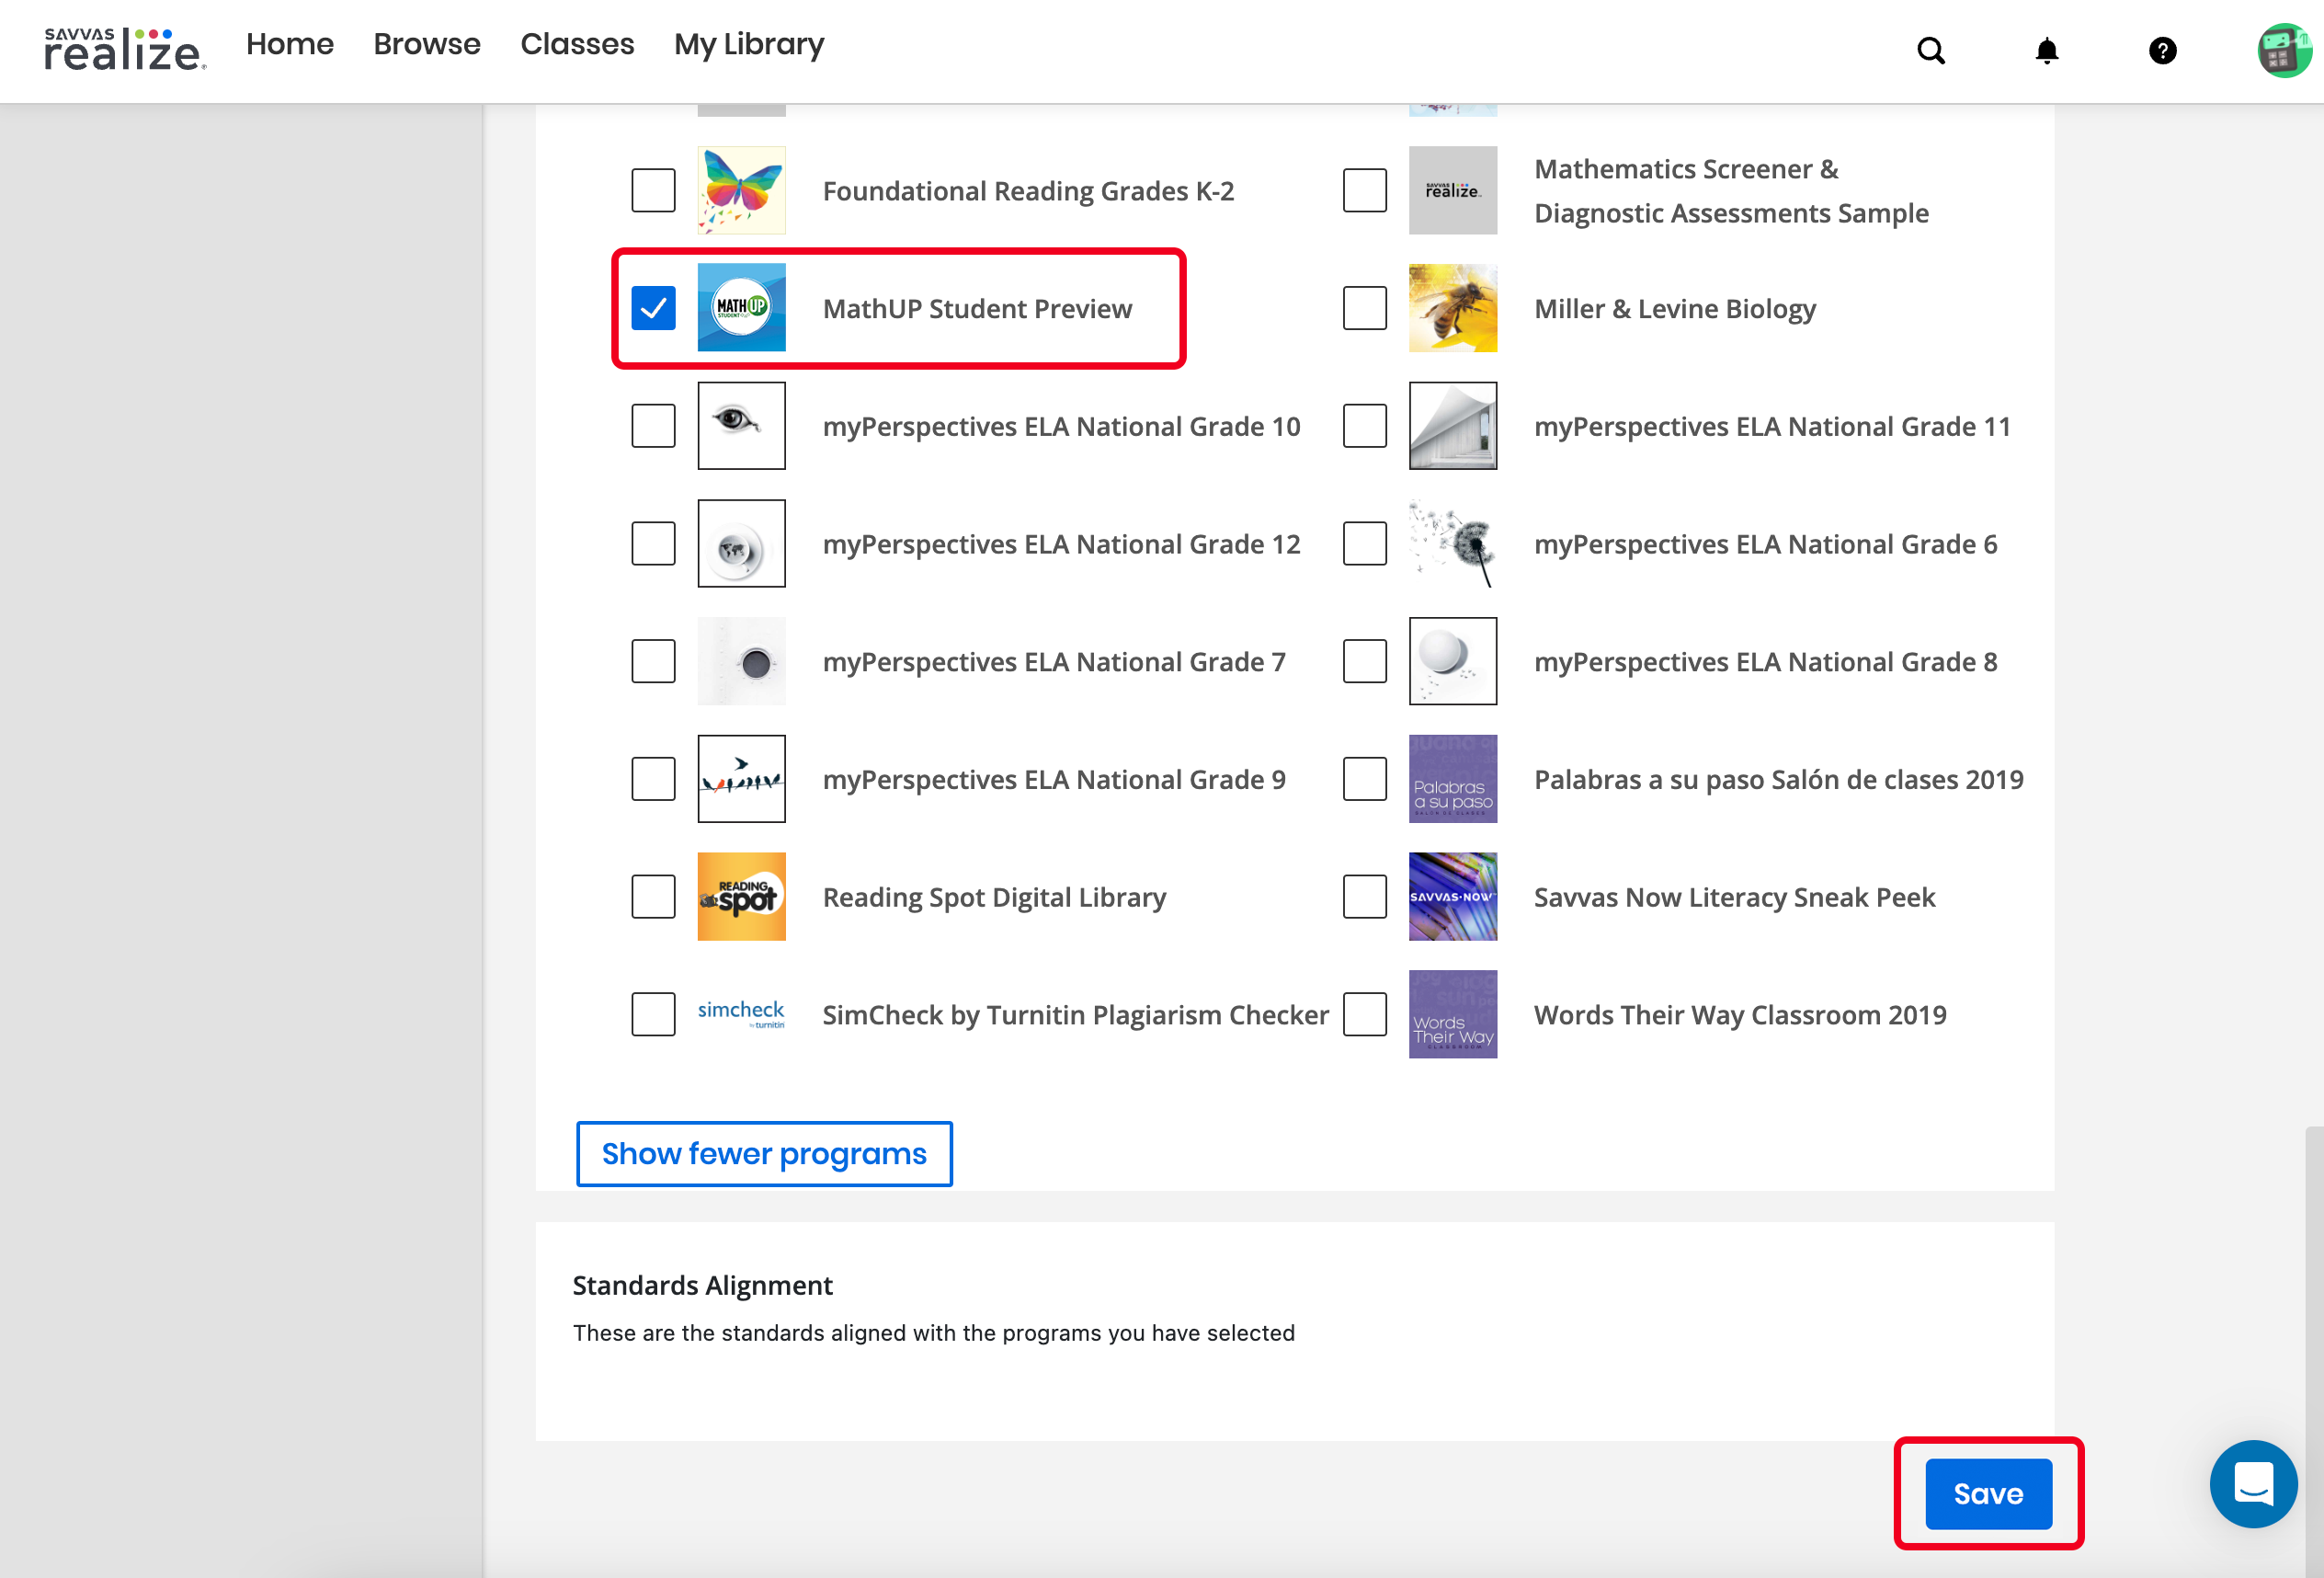
Task: Open the help question mark icon
Action: (x=2163, y=50)
